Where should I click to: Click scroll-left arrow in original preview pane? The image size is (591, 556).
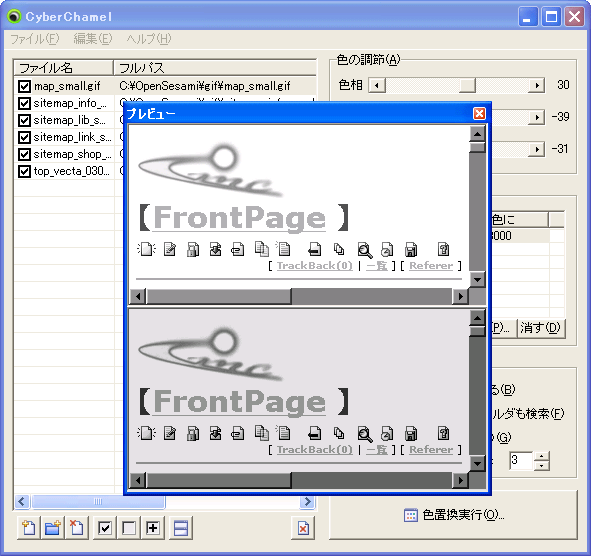click(x=138, y=297)
